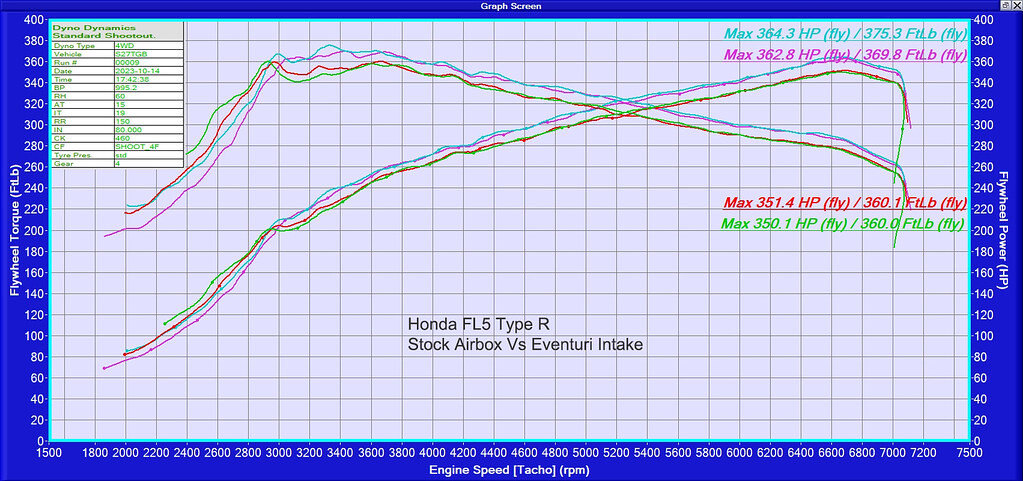Click the Honda FL5 Type R annotation
Image resolution: width=1023 pixels, height=481 pixels.
(x=478, y=324)
